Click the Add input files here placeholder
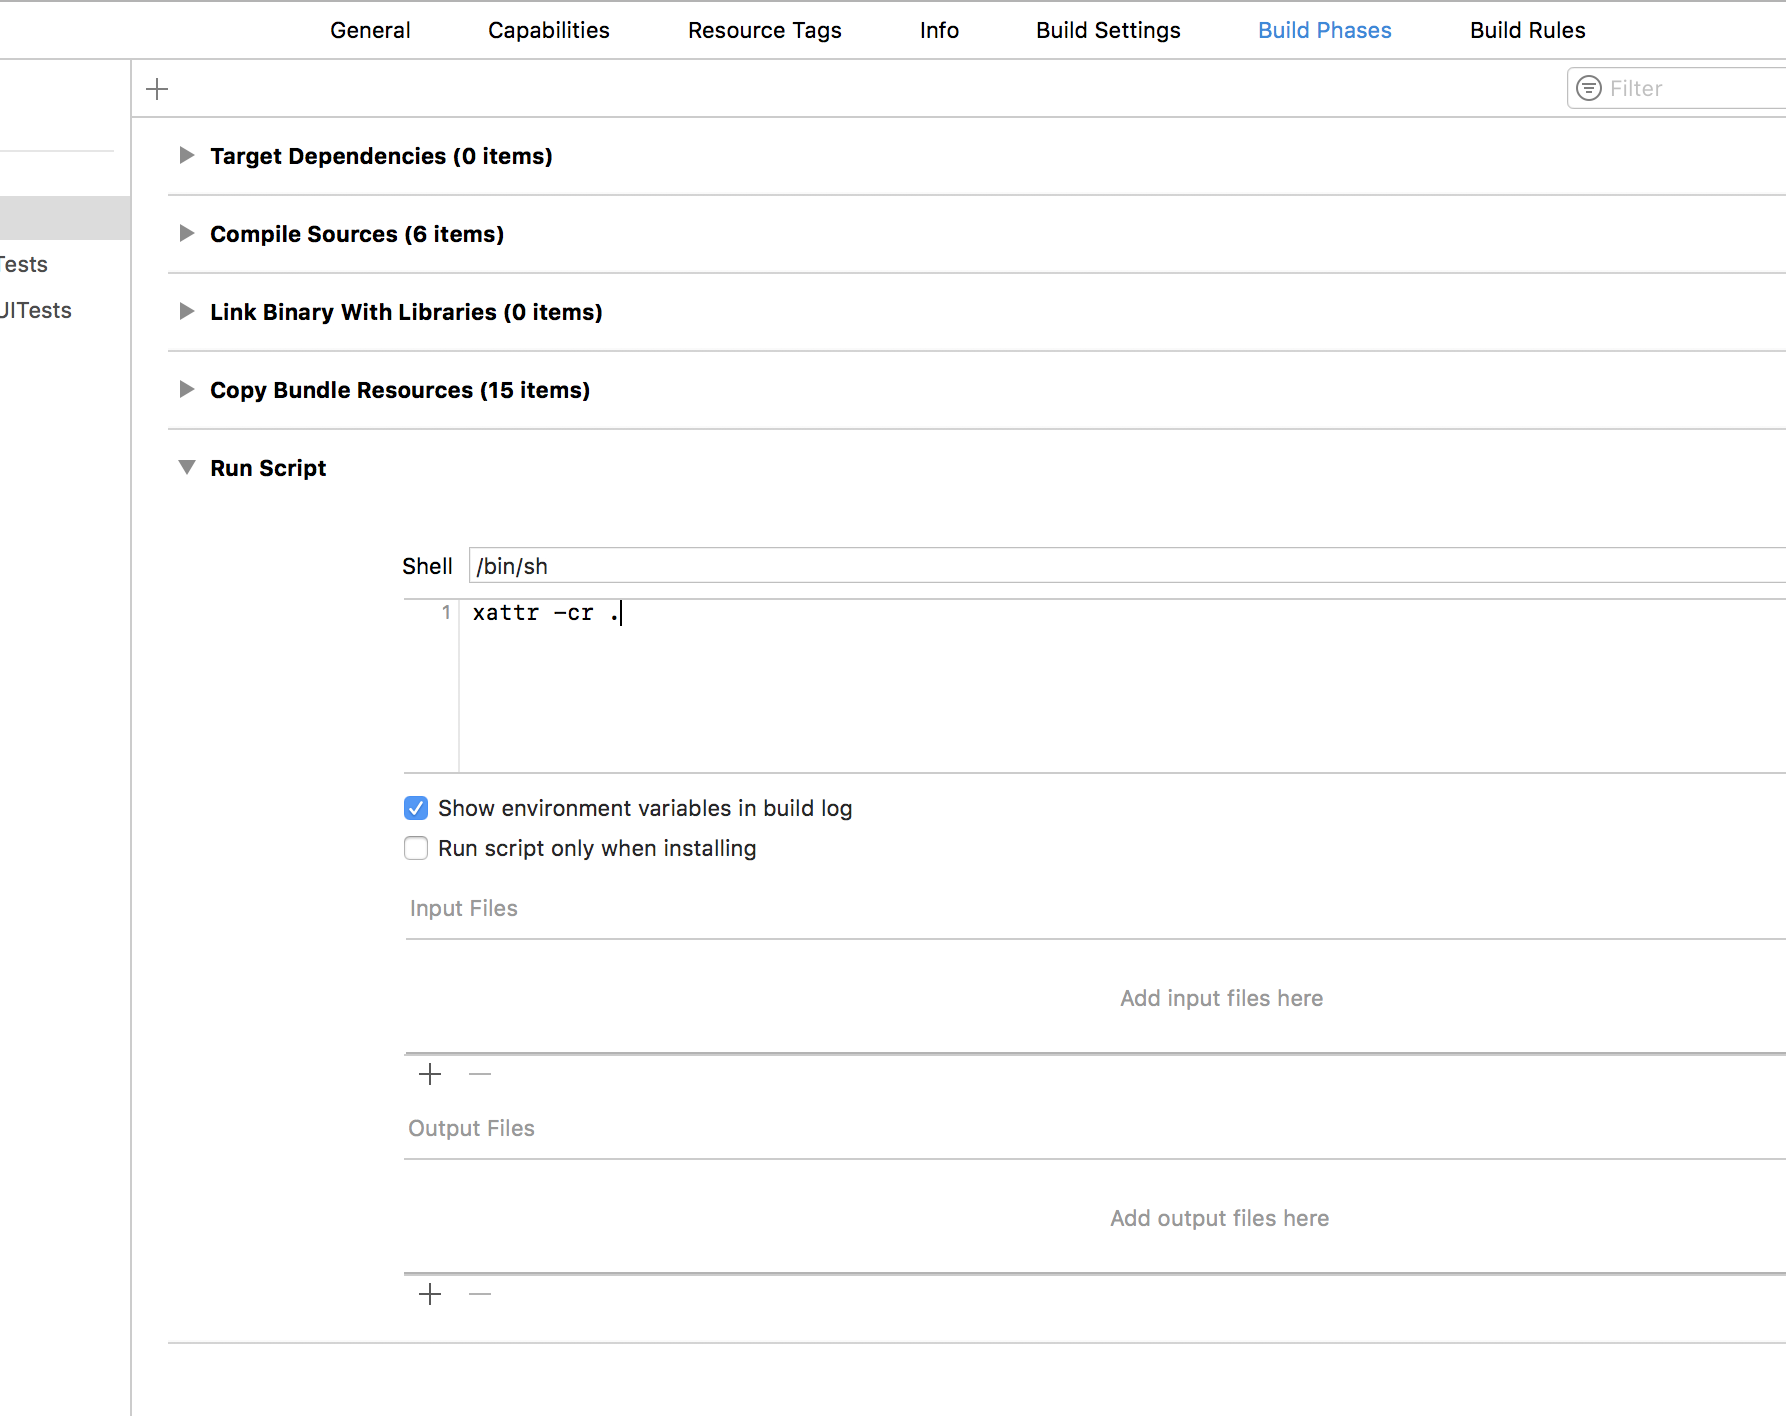Image resolution: width=1786 pixels, height=1416 pixels. 1221,998
